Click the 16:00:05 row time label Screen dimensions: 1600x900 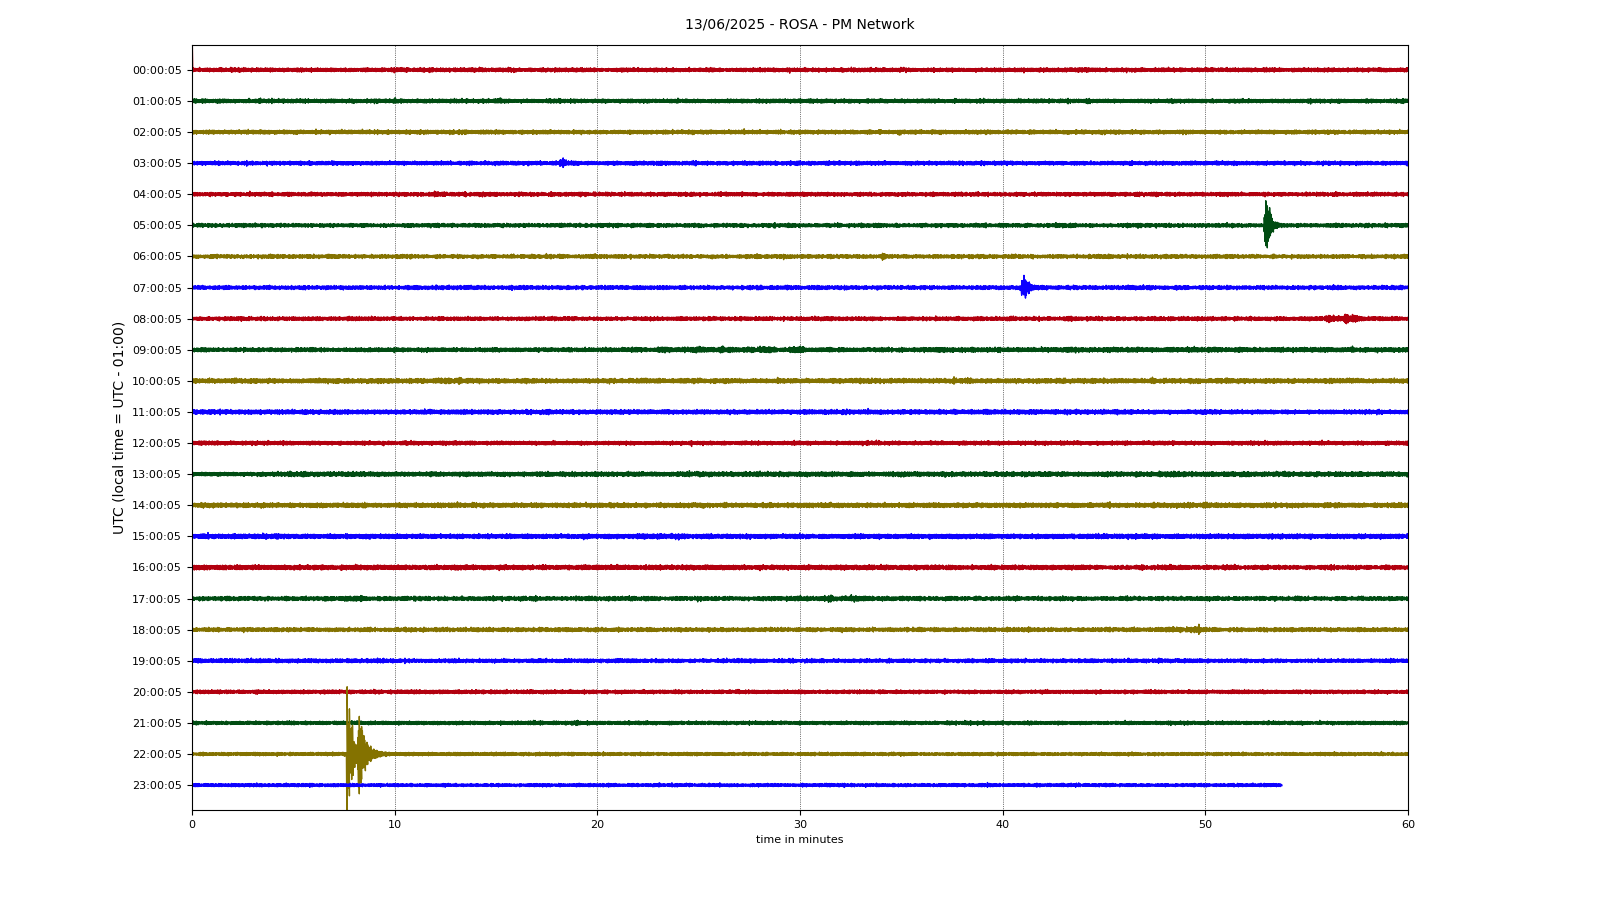point(157,568)
